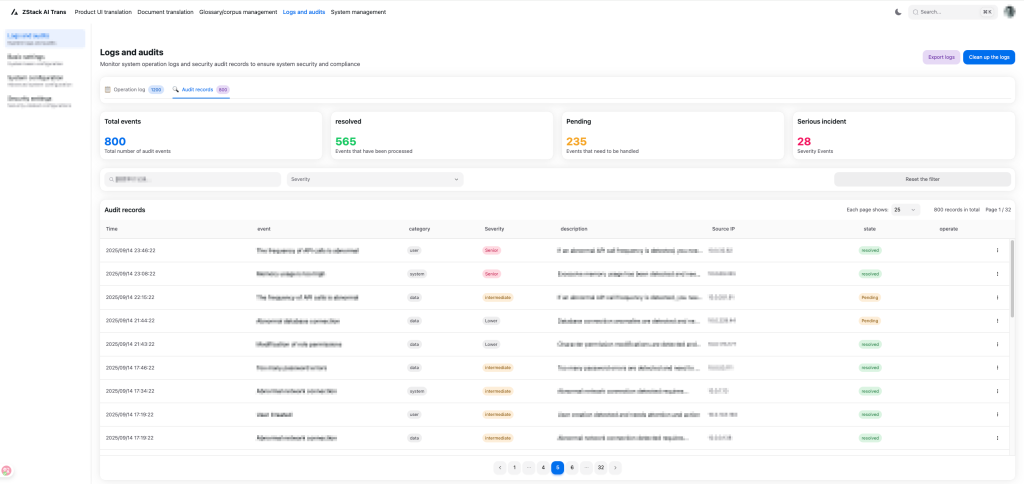Viewport: 1024px width, 484px height.
Task: Click the Export logs button
Action: [941, 57]
